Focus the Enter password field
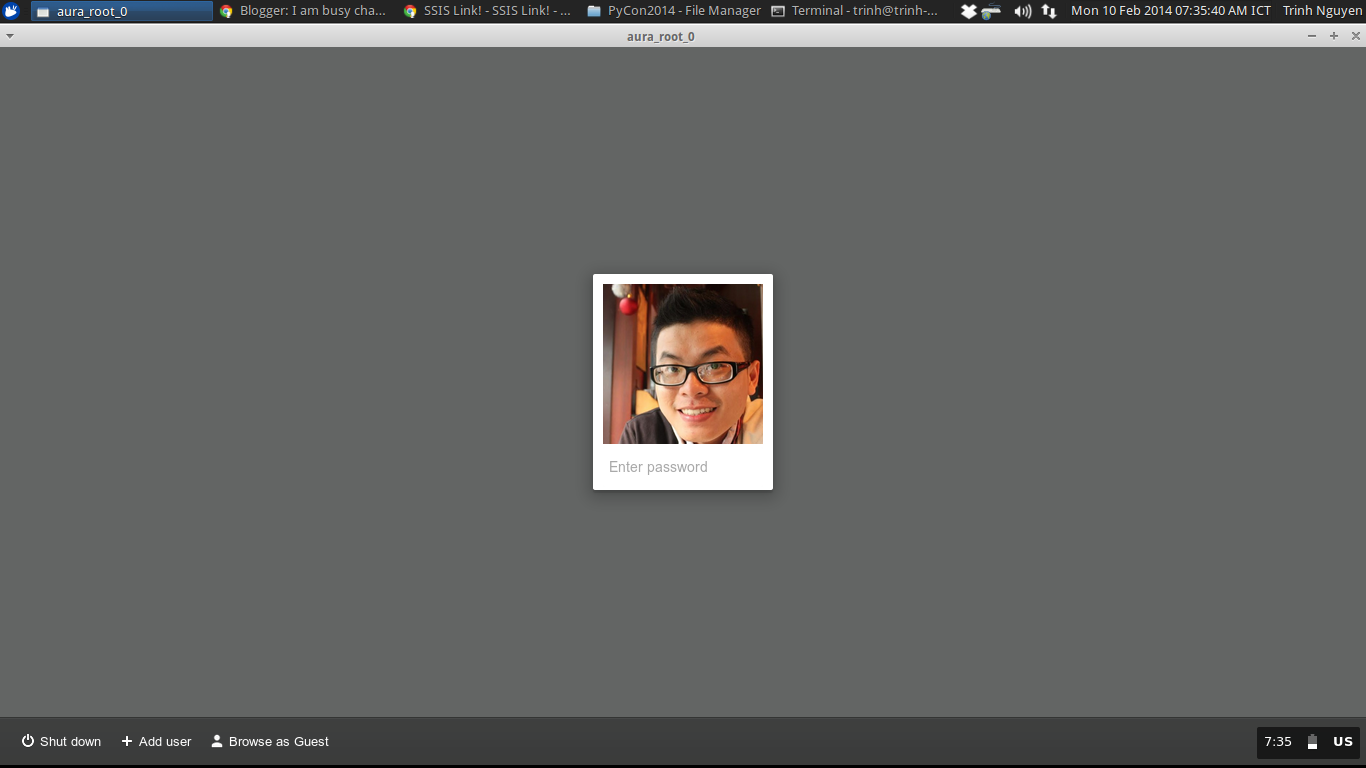Viewport: 1366px width, 768px height. click(x=683, y=467)
